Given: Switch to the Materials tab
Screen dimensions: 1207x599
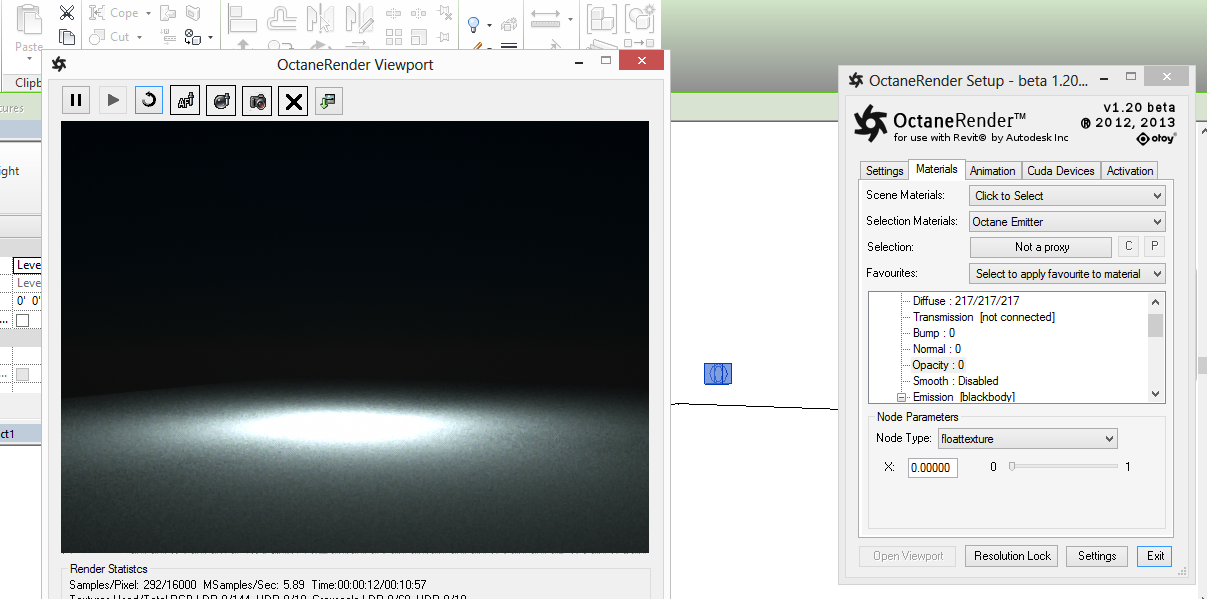Looking at the screenshot, I should pos(937,170).
